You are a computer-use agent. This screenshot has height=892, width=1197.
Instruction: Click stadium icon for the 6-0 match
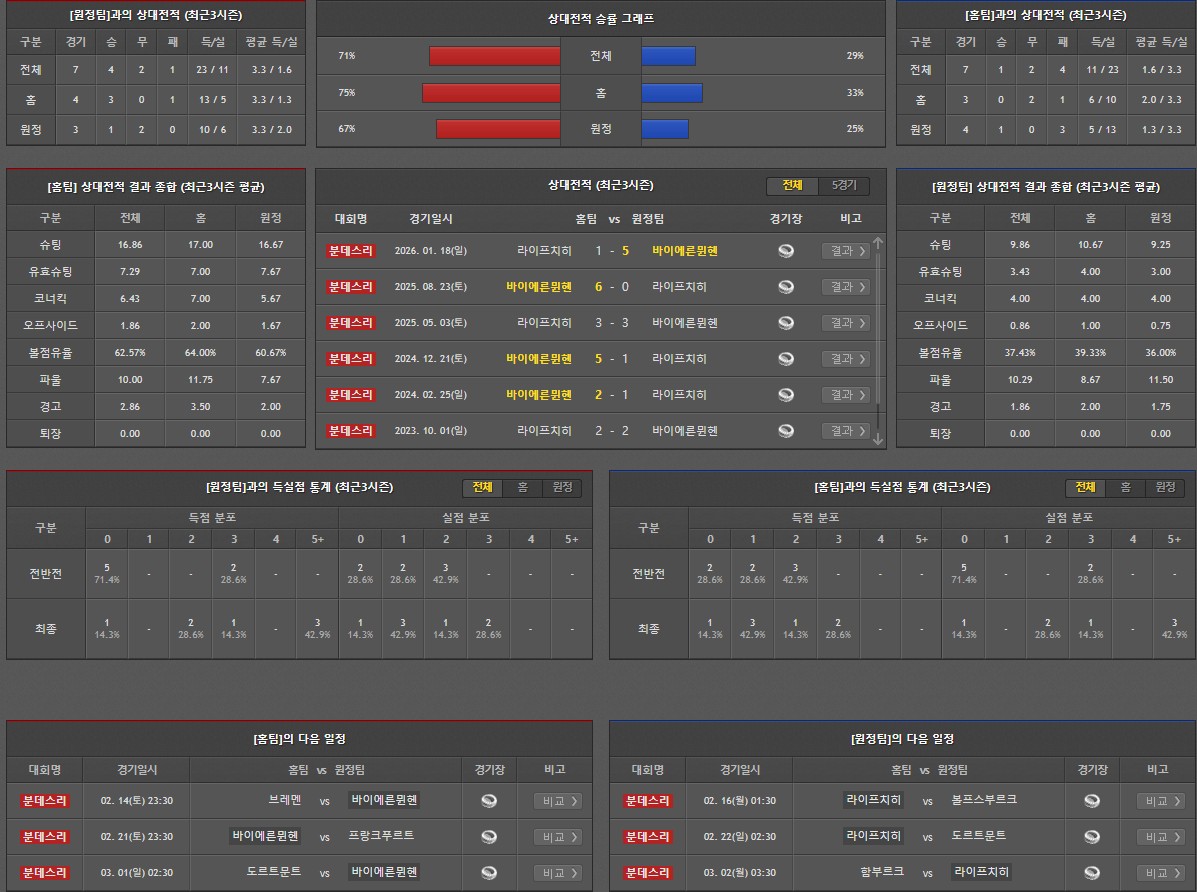click(786, 287)
